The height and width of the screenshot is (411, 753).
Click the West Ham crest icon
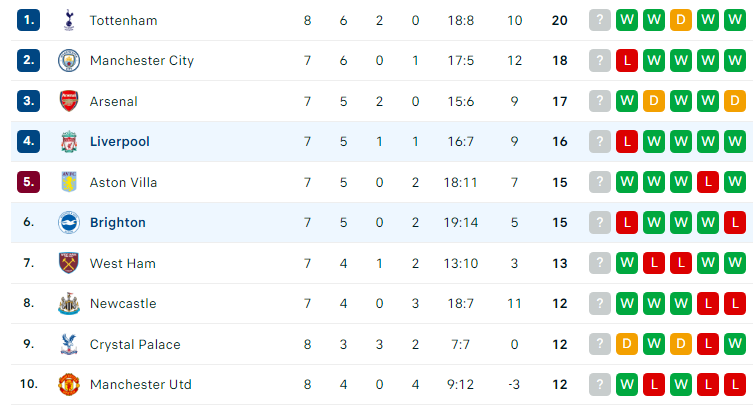point(69,263)
